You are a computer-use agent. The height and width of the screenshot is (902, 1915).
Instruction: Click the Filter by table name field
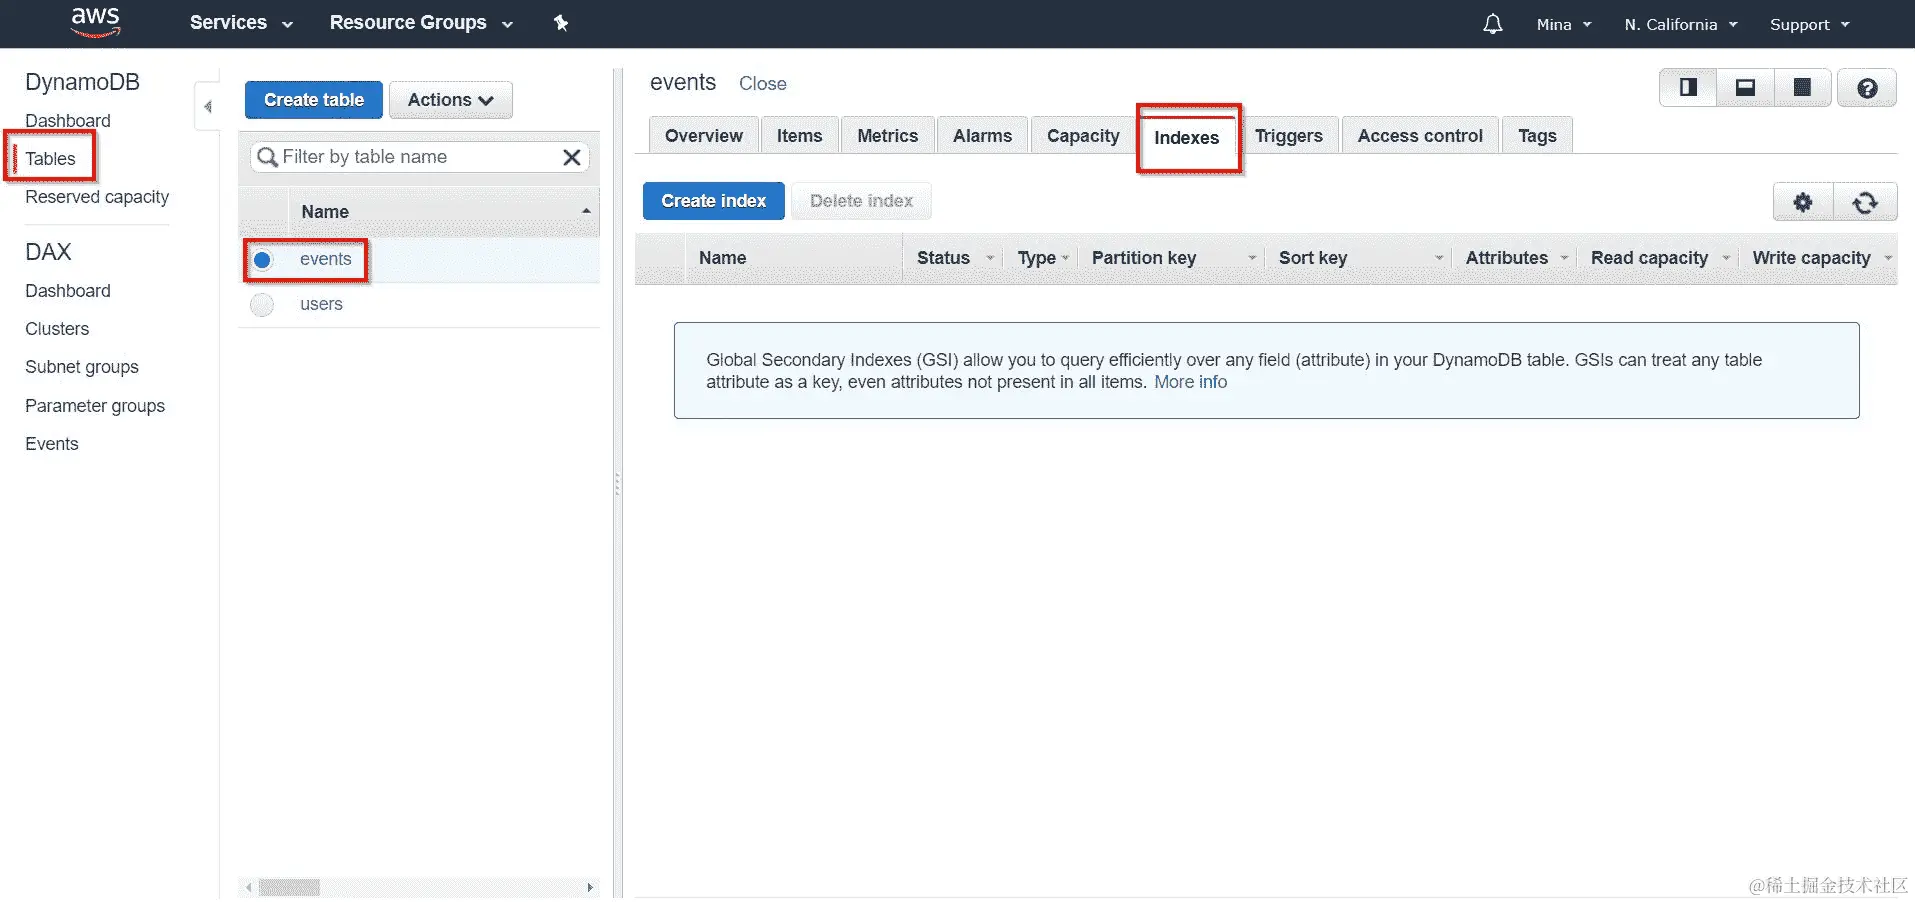tap(419, 157)
